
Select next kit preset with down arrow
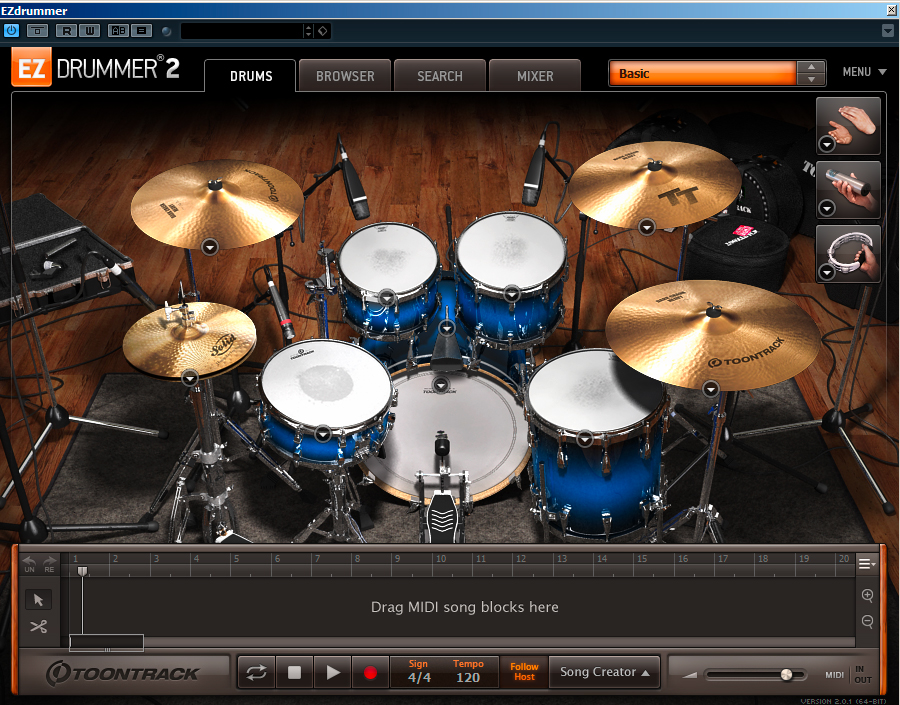tap(811, 80)
